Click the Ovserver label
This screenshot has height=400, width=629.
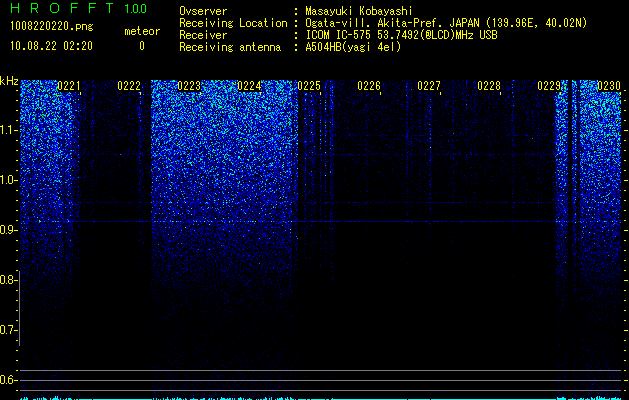pyautogui.click(x=203, y=11)
